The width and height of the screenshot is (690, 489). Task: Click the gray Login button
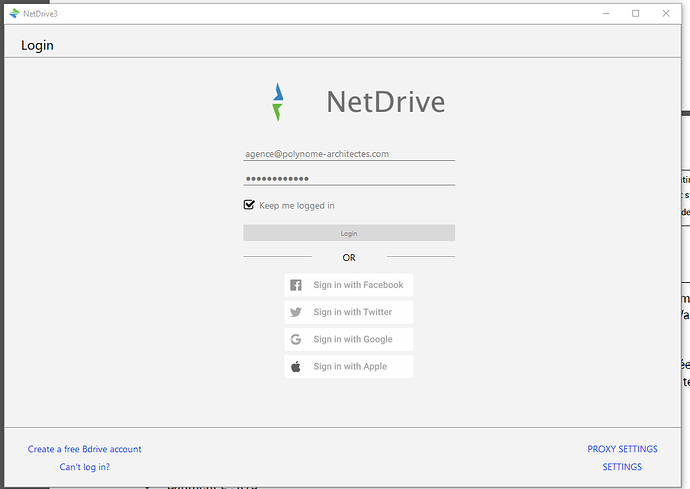349,233
